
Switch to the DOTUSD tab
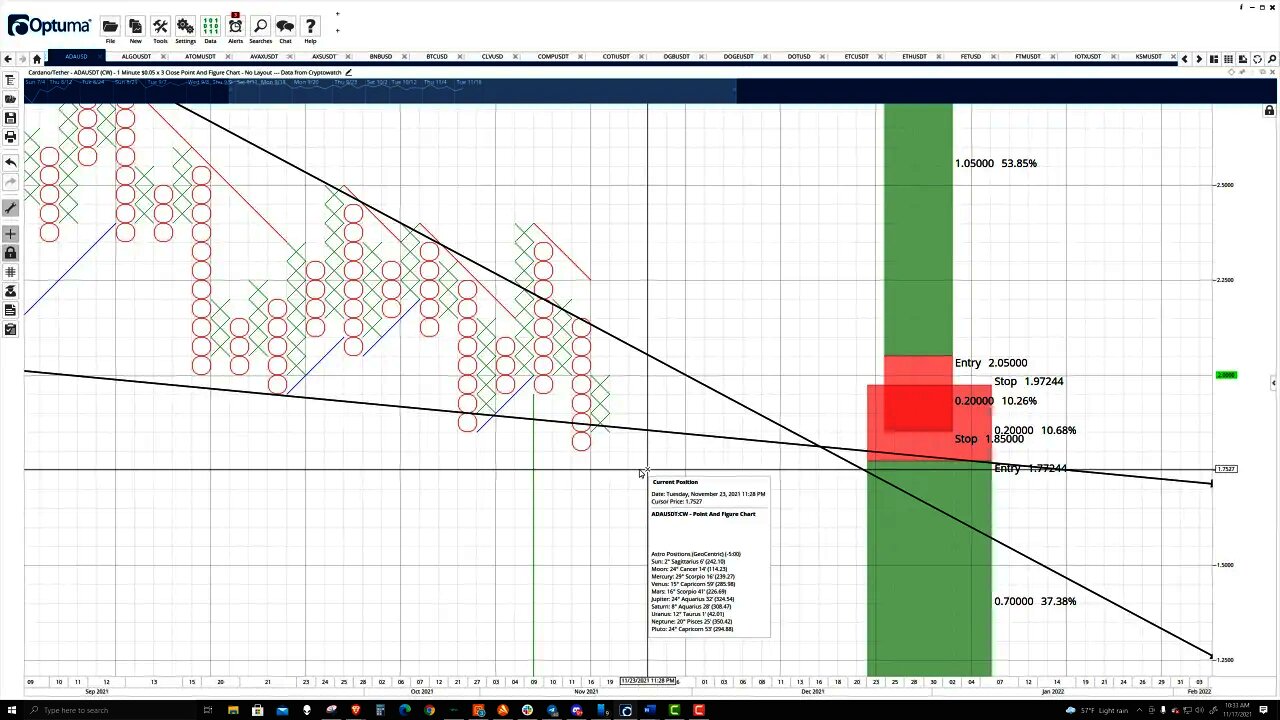pyautogui.click(x=798, y=57)
